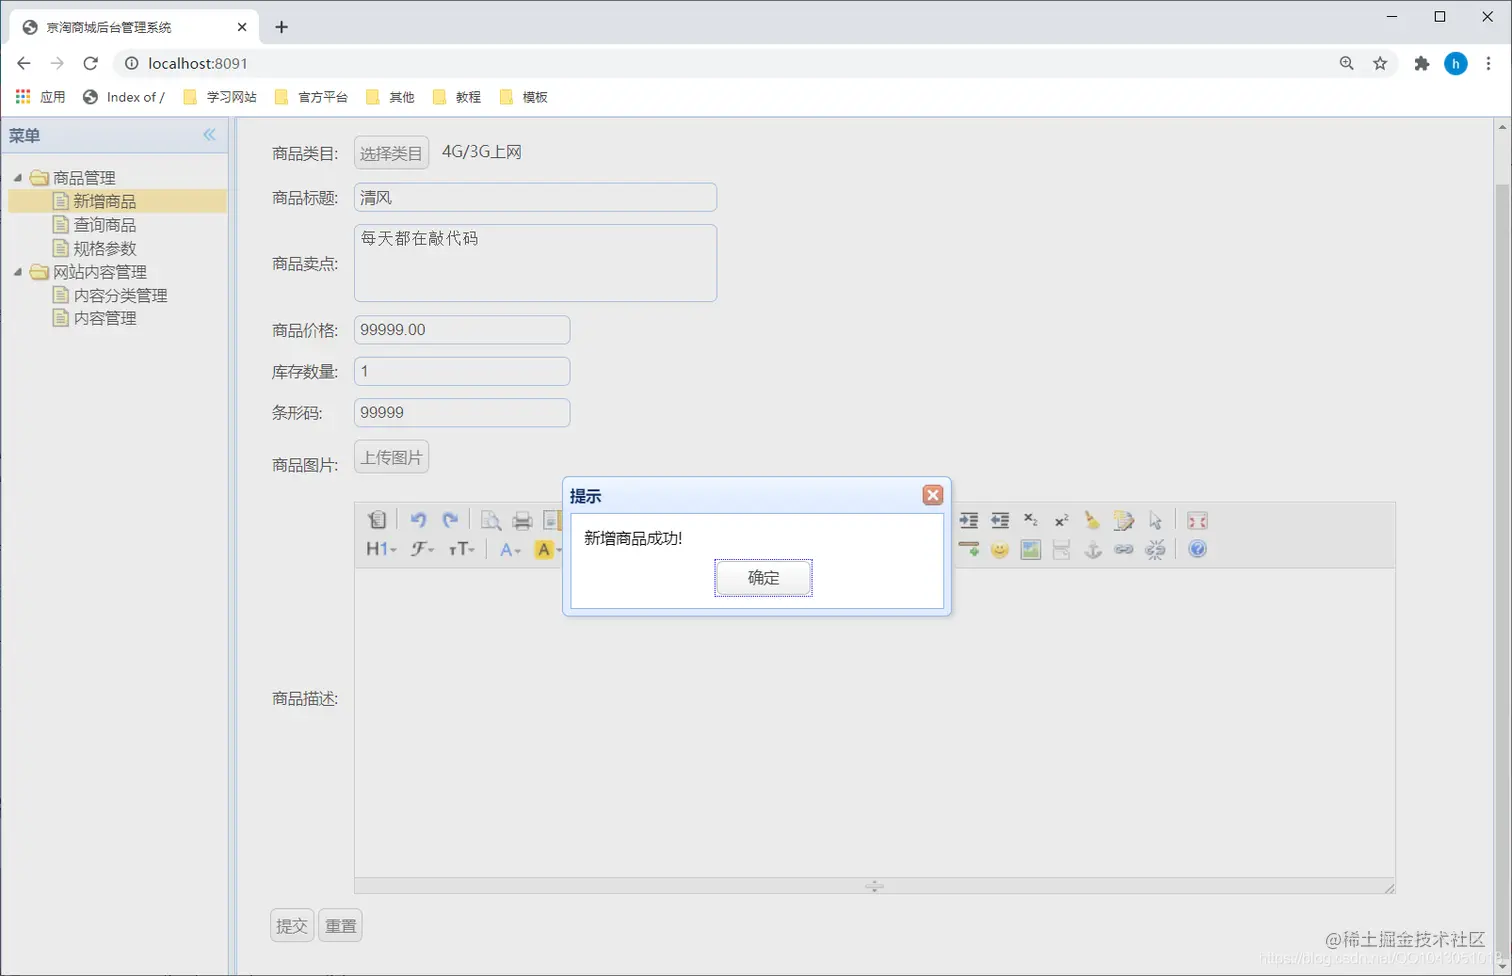
Task: Click the editor about help icon
Action: click(x=1197, y=549)
